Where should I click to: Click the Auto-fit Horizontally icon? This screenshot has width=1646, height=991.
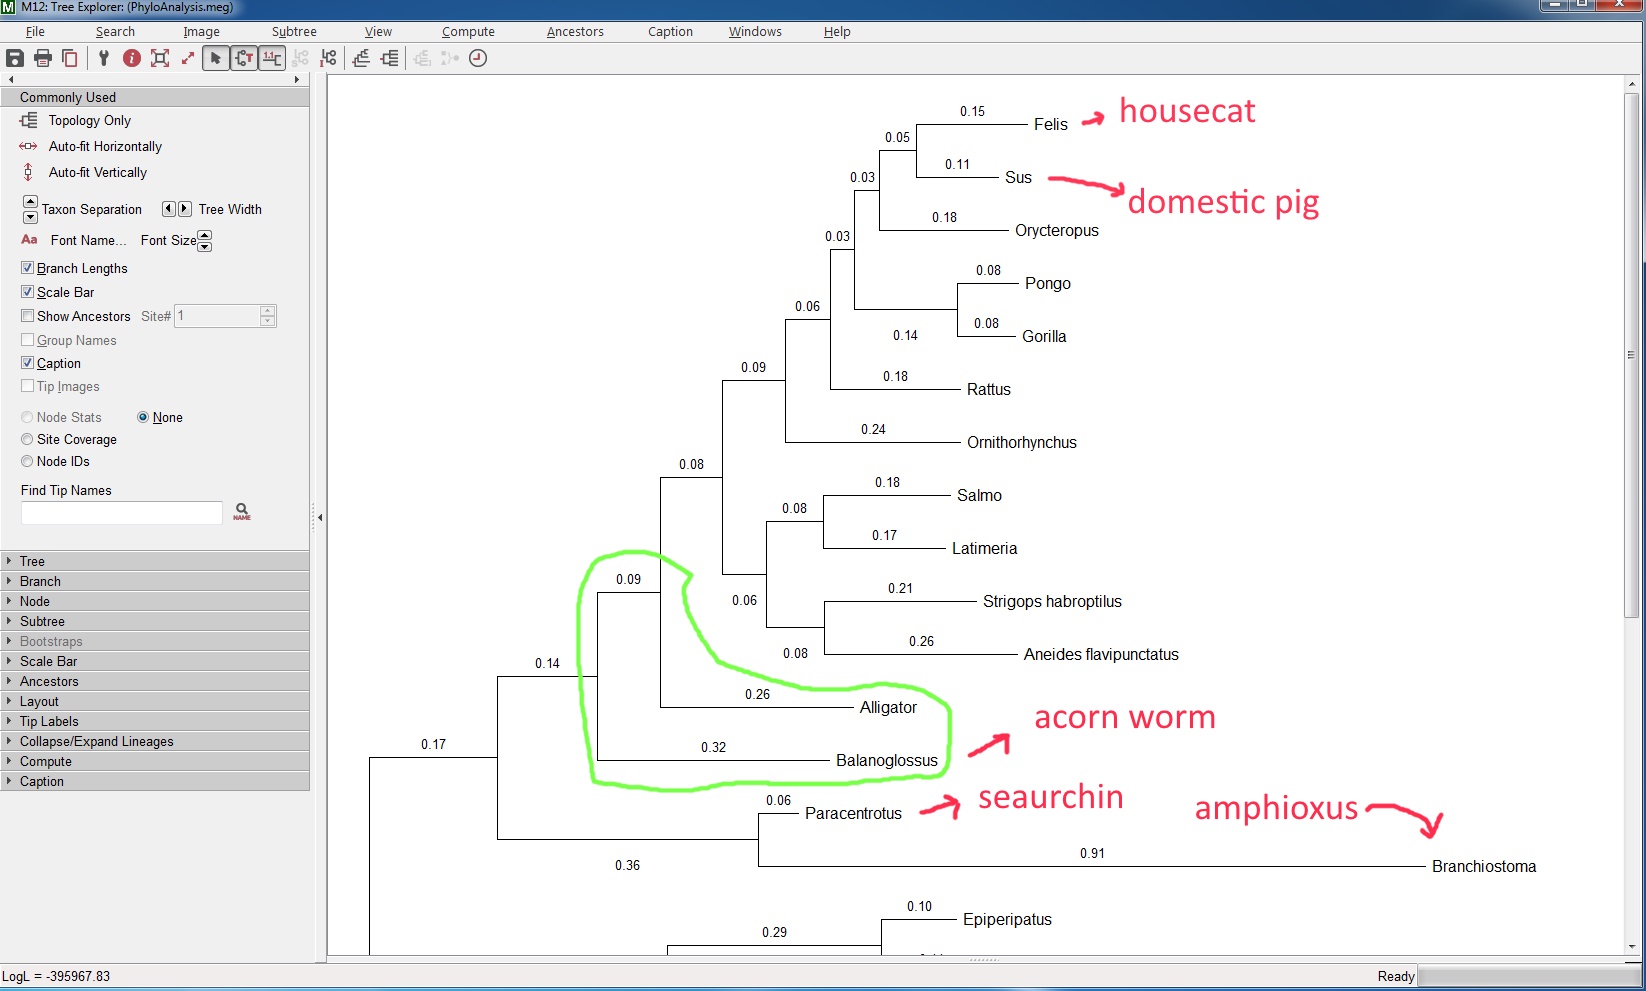coord(28,146)
